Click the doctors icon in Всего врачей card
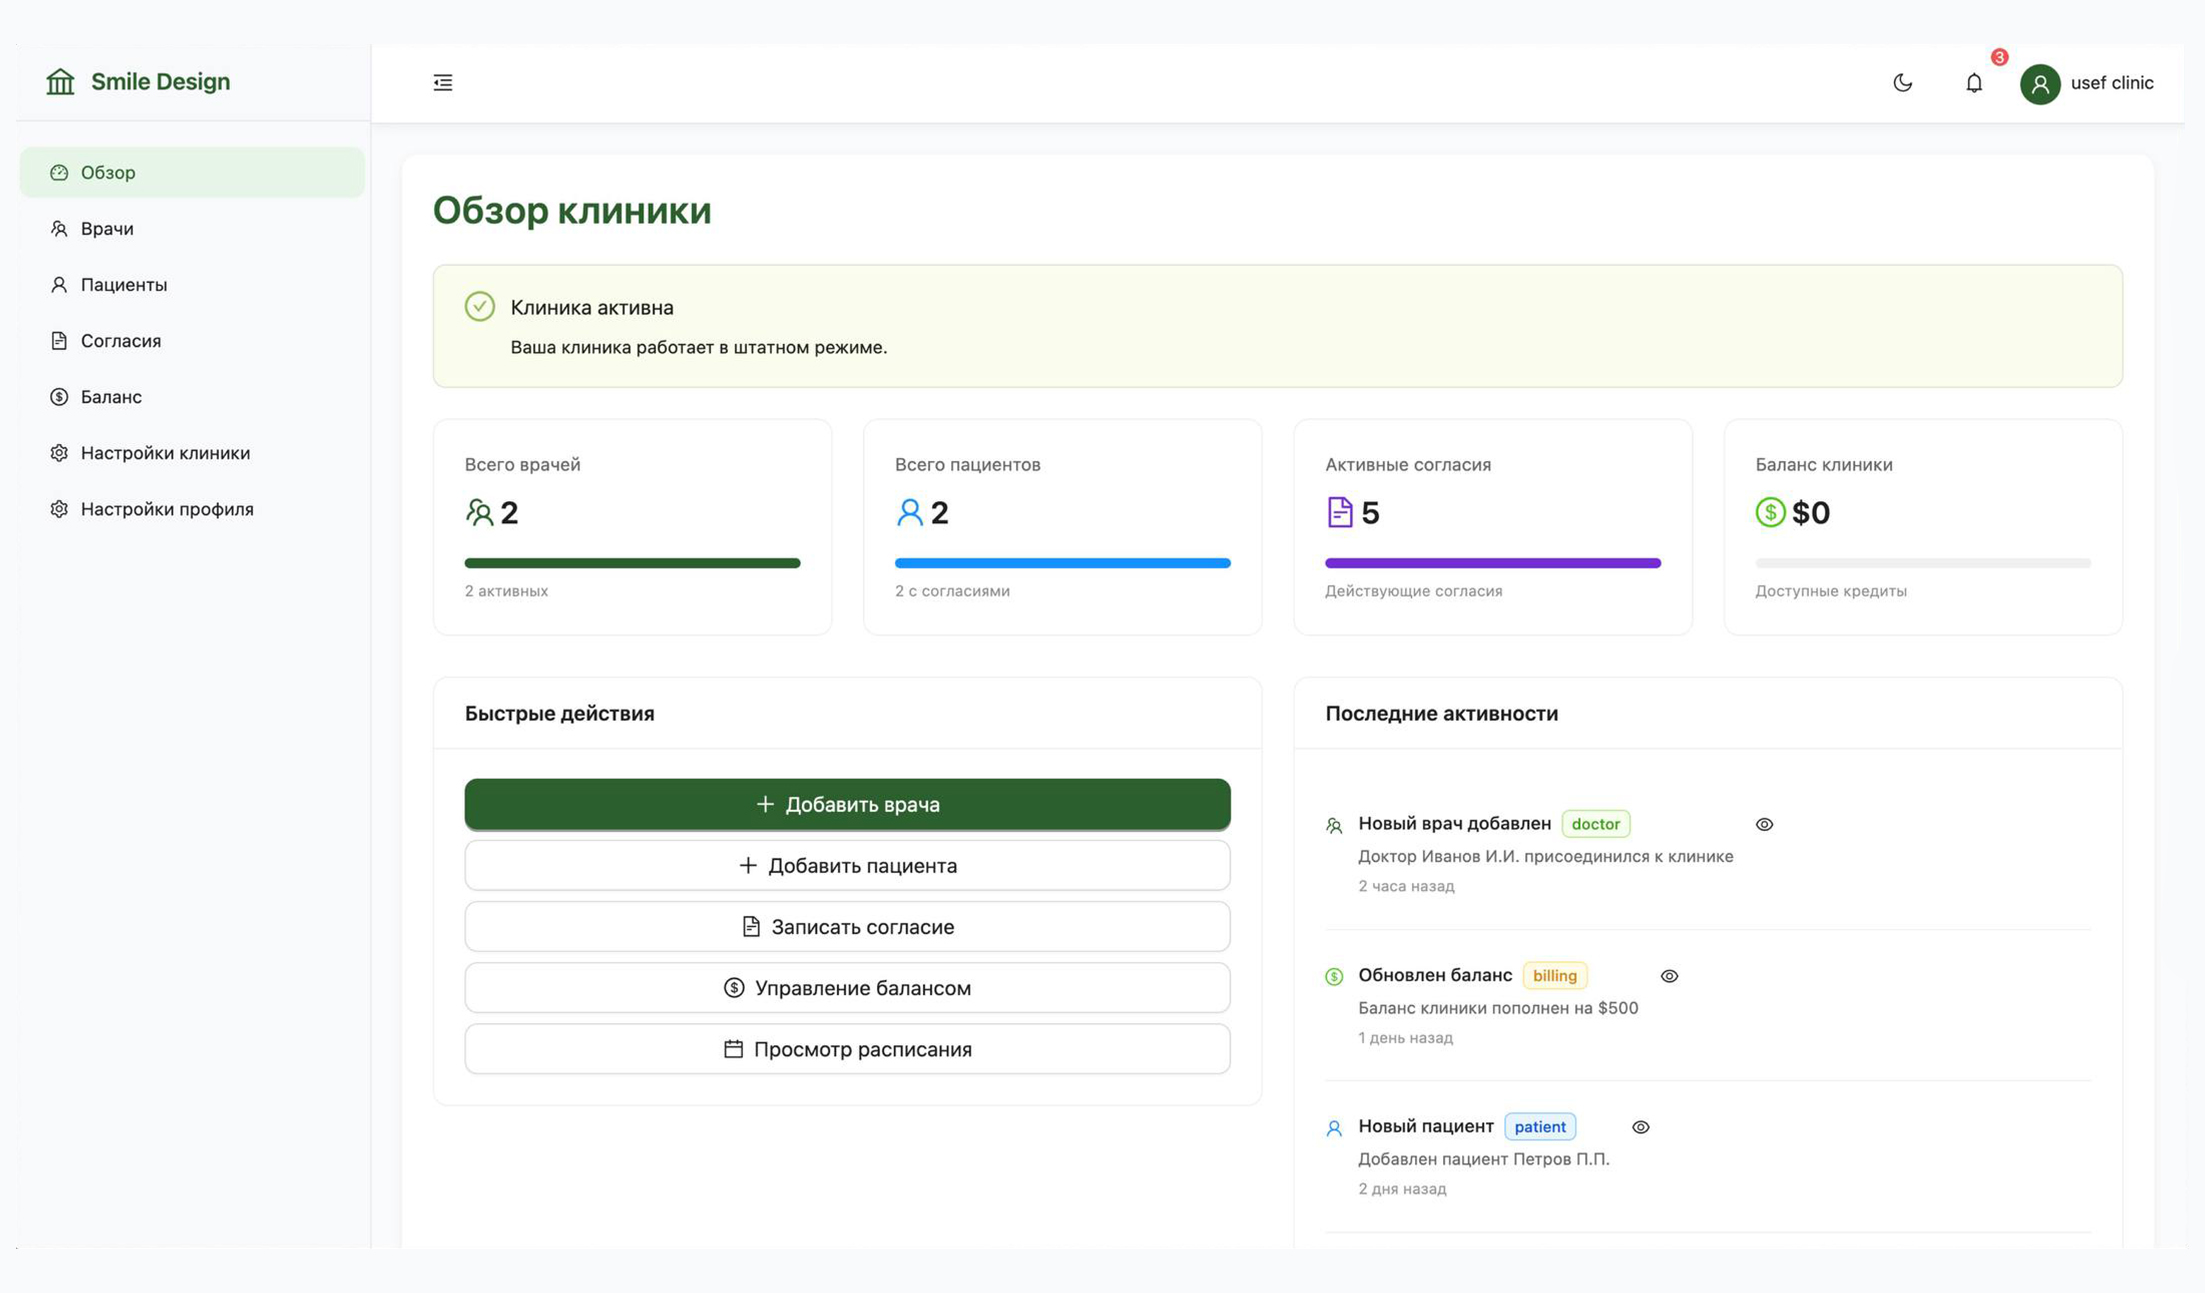The width and height of the screenshot is (2205, 1293). pyautogui.click(x=479, y=512)
